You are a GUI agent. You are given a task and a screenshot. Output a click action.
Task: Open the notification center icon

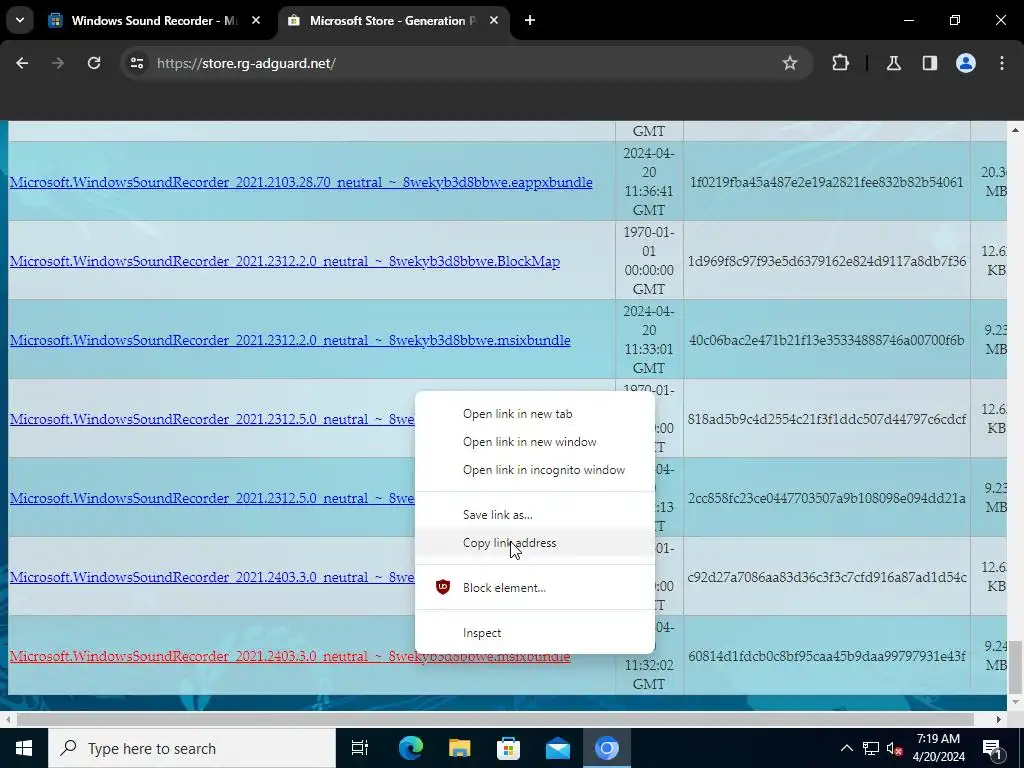pyautogui.click(x=993, y=748)
